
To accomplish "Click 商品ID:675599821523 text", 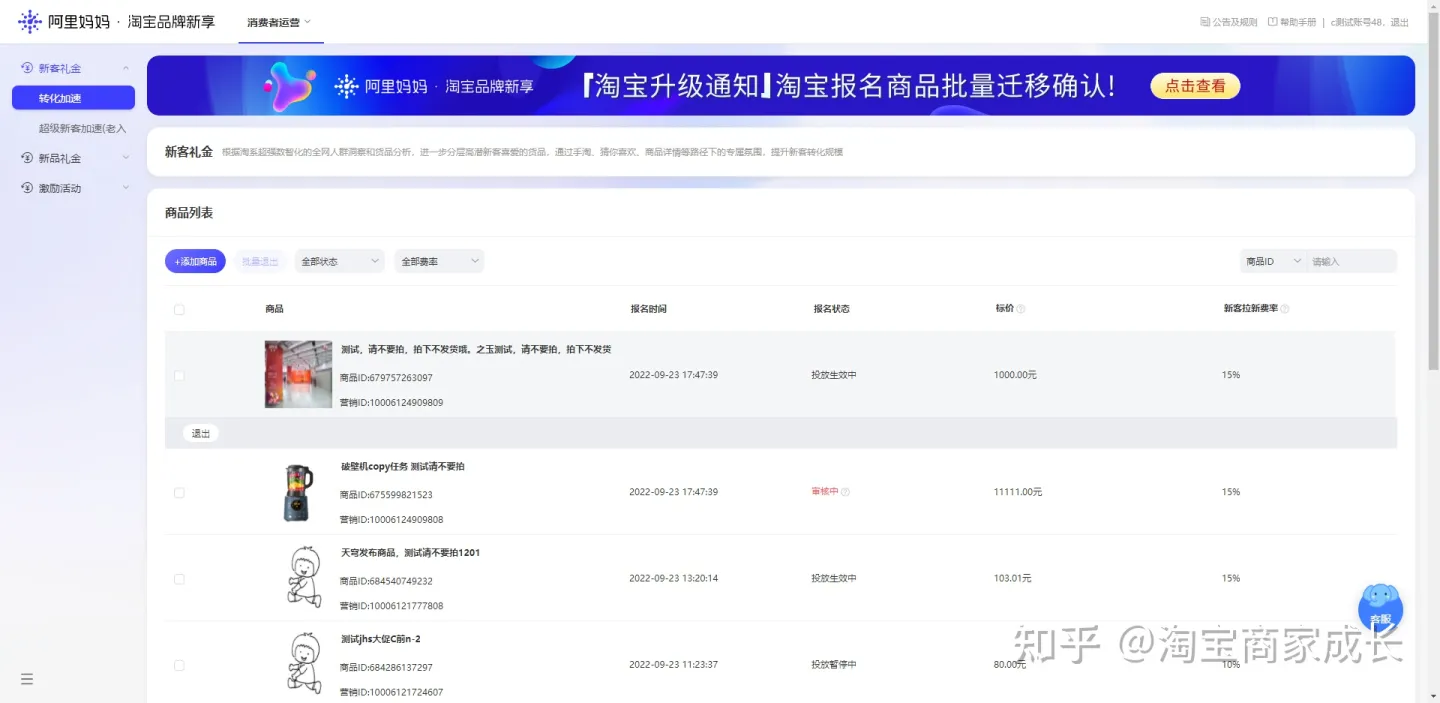I will 386,495.
